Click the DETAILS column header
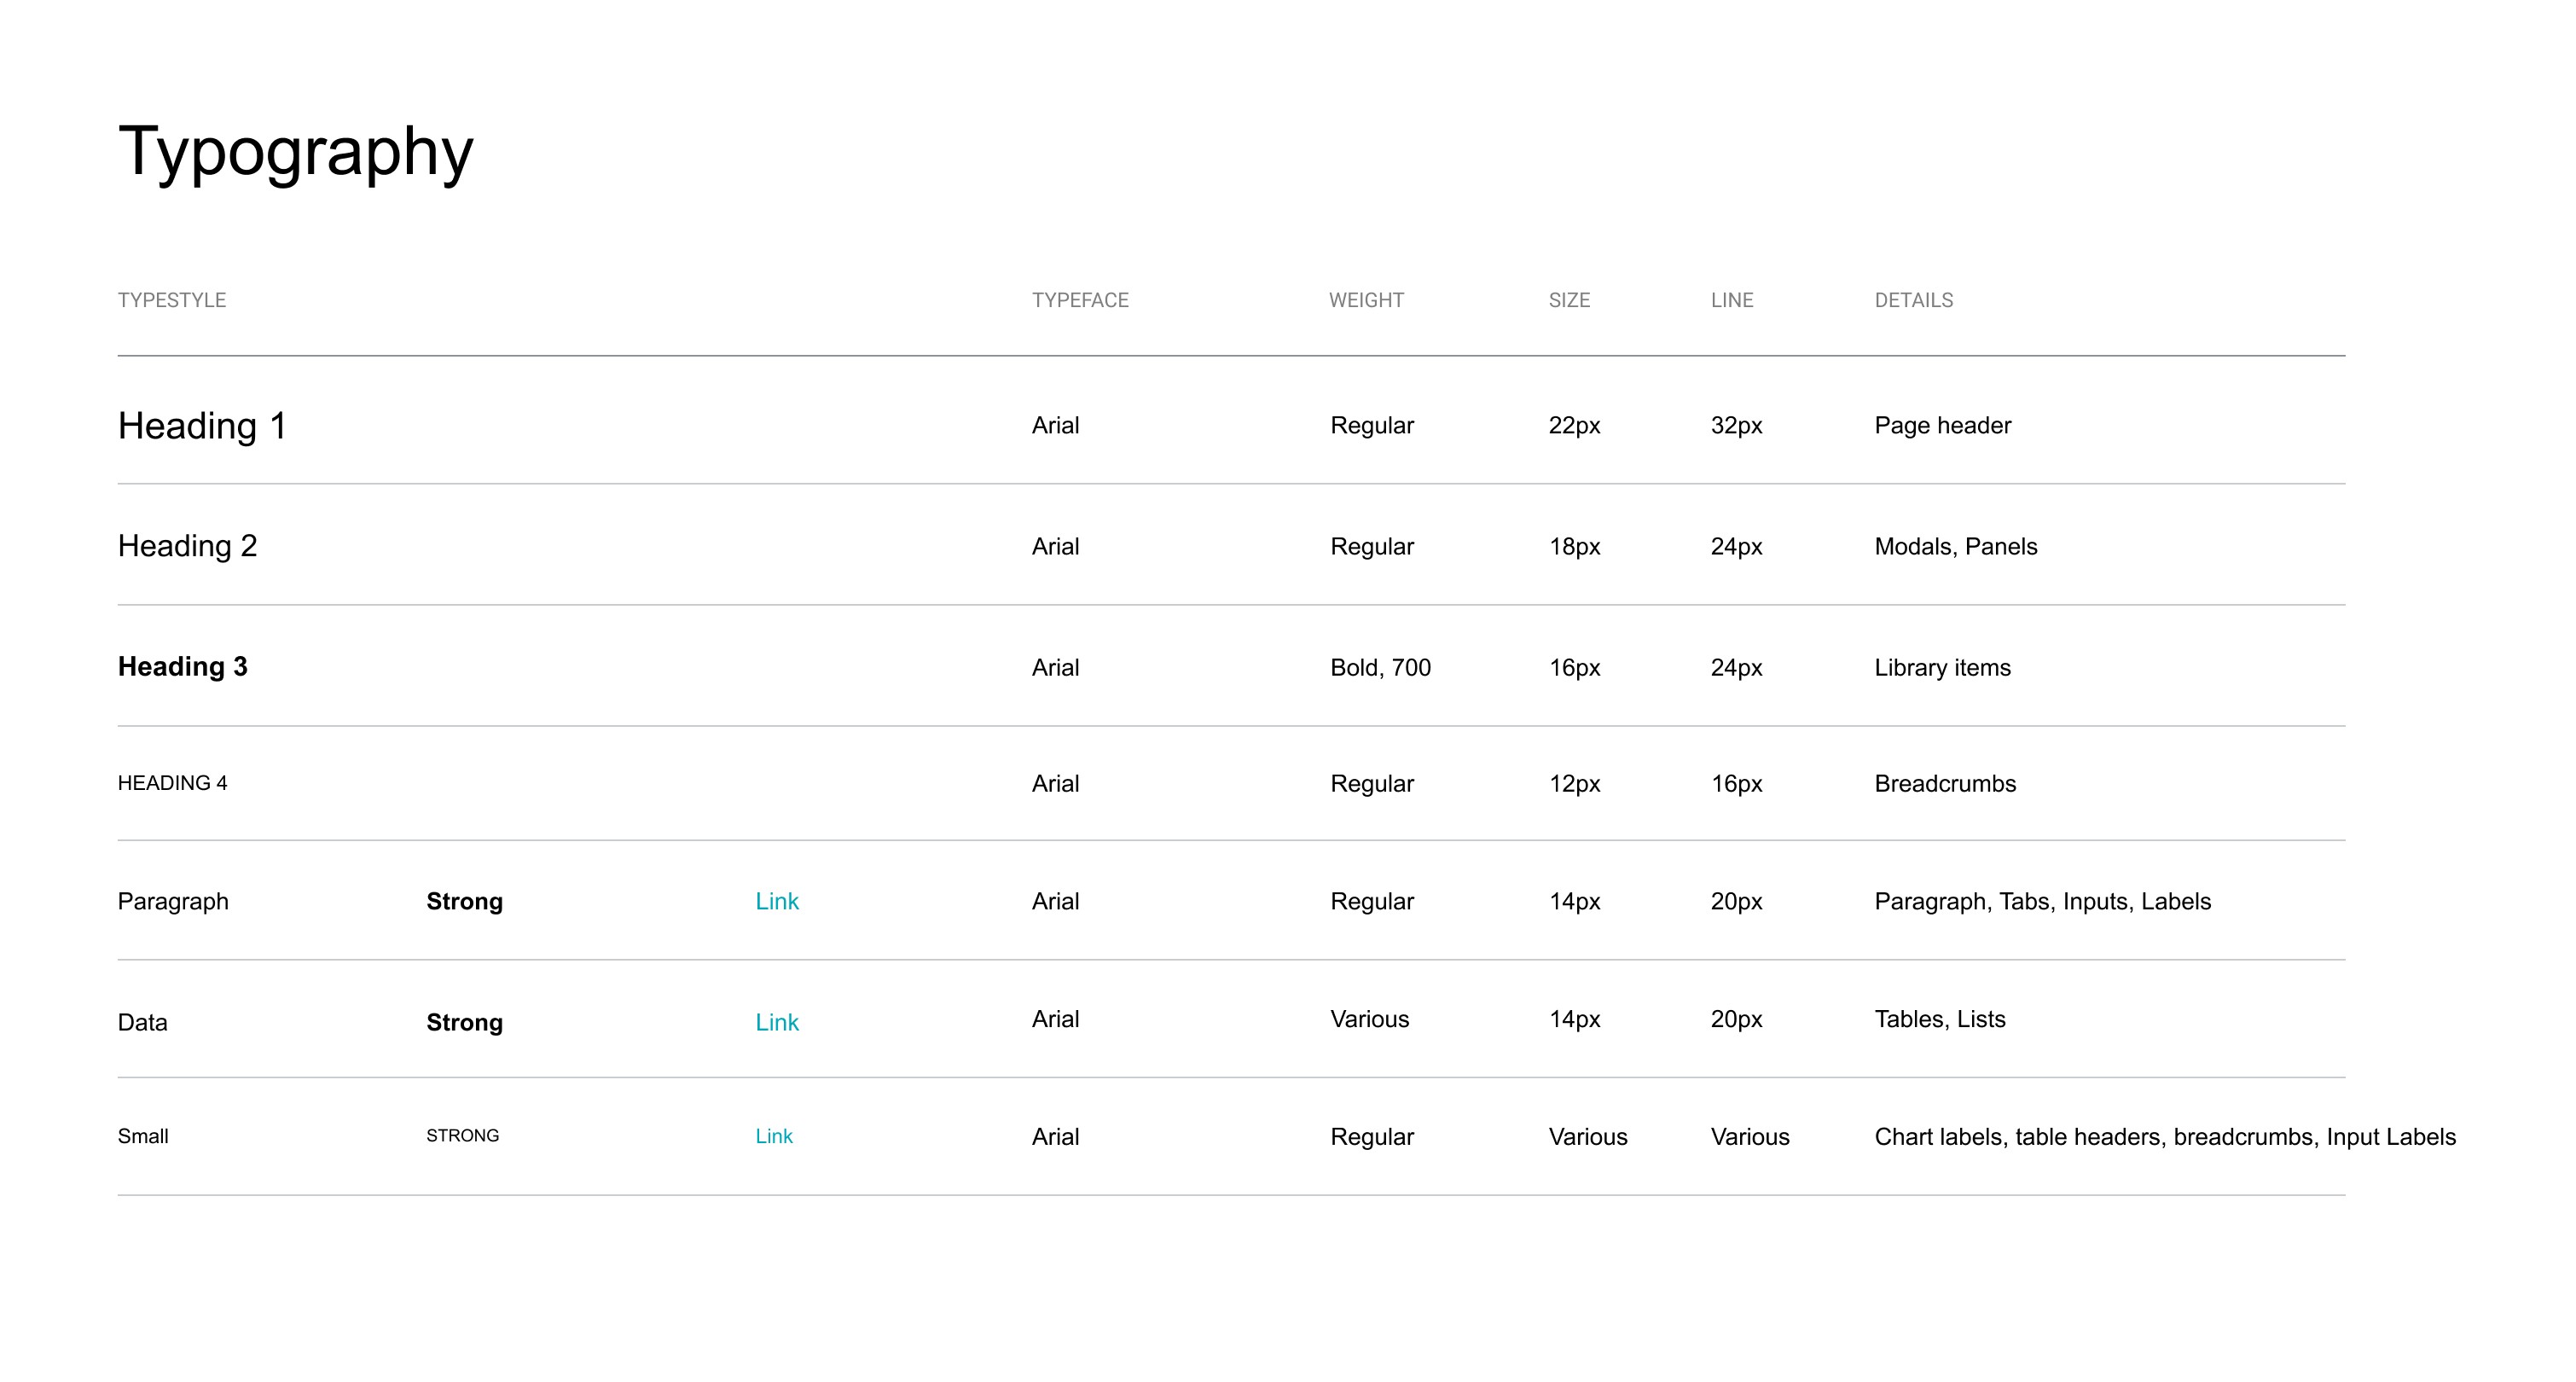 click(1913, 300)
